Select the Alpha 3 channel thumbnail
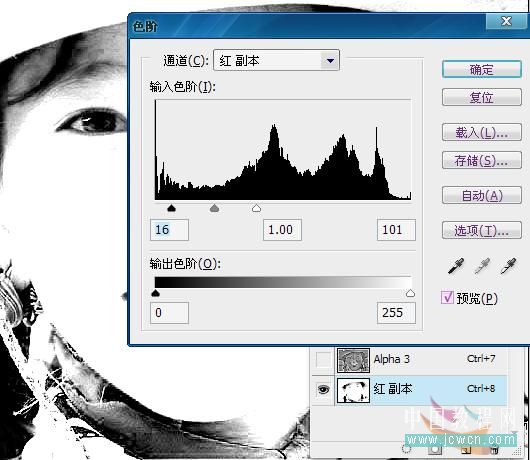The width and height of the screenshot is (530, 460). coord(353,360)
